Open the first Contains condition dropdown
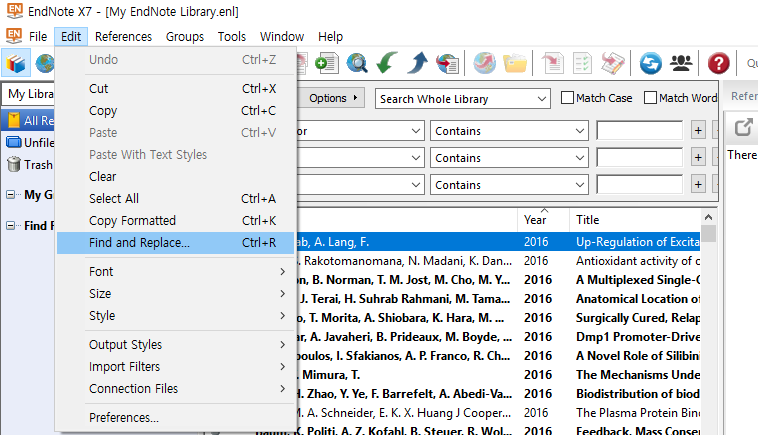The height and width of the screenshot is (435, 758). pyautogui.click(x=509, y=131)
